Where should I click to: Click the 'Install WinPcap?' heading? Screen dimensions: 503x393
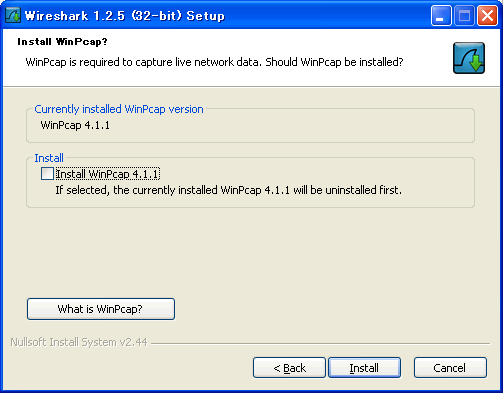(x=62, y=42)
